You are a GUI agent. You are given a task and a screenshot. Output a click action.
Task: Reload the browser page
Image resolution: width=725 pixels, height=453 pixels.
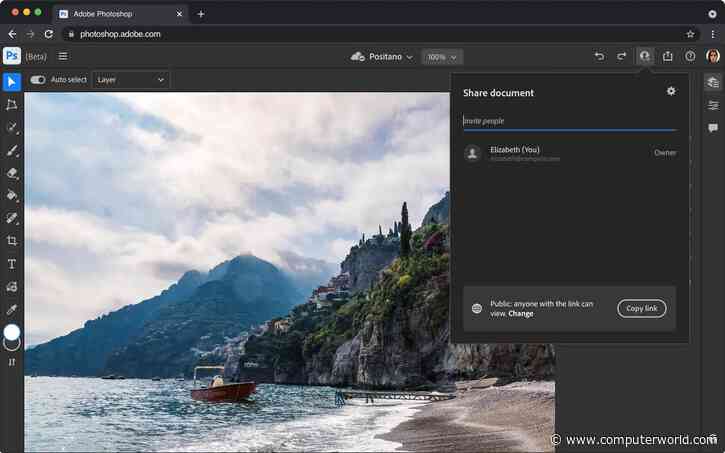tap(49, 34)
